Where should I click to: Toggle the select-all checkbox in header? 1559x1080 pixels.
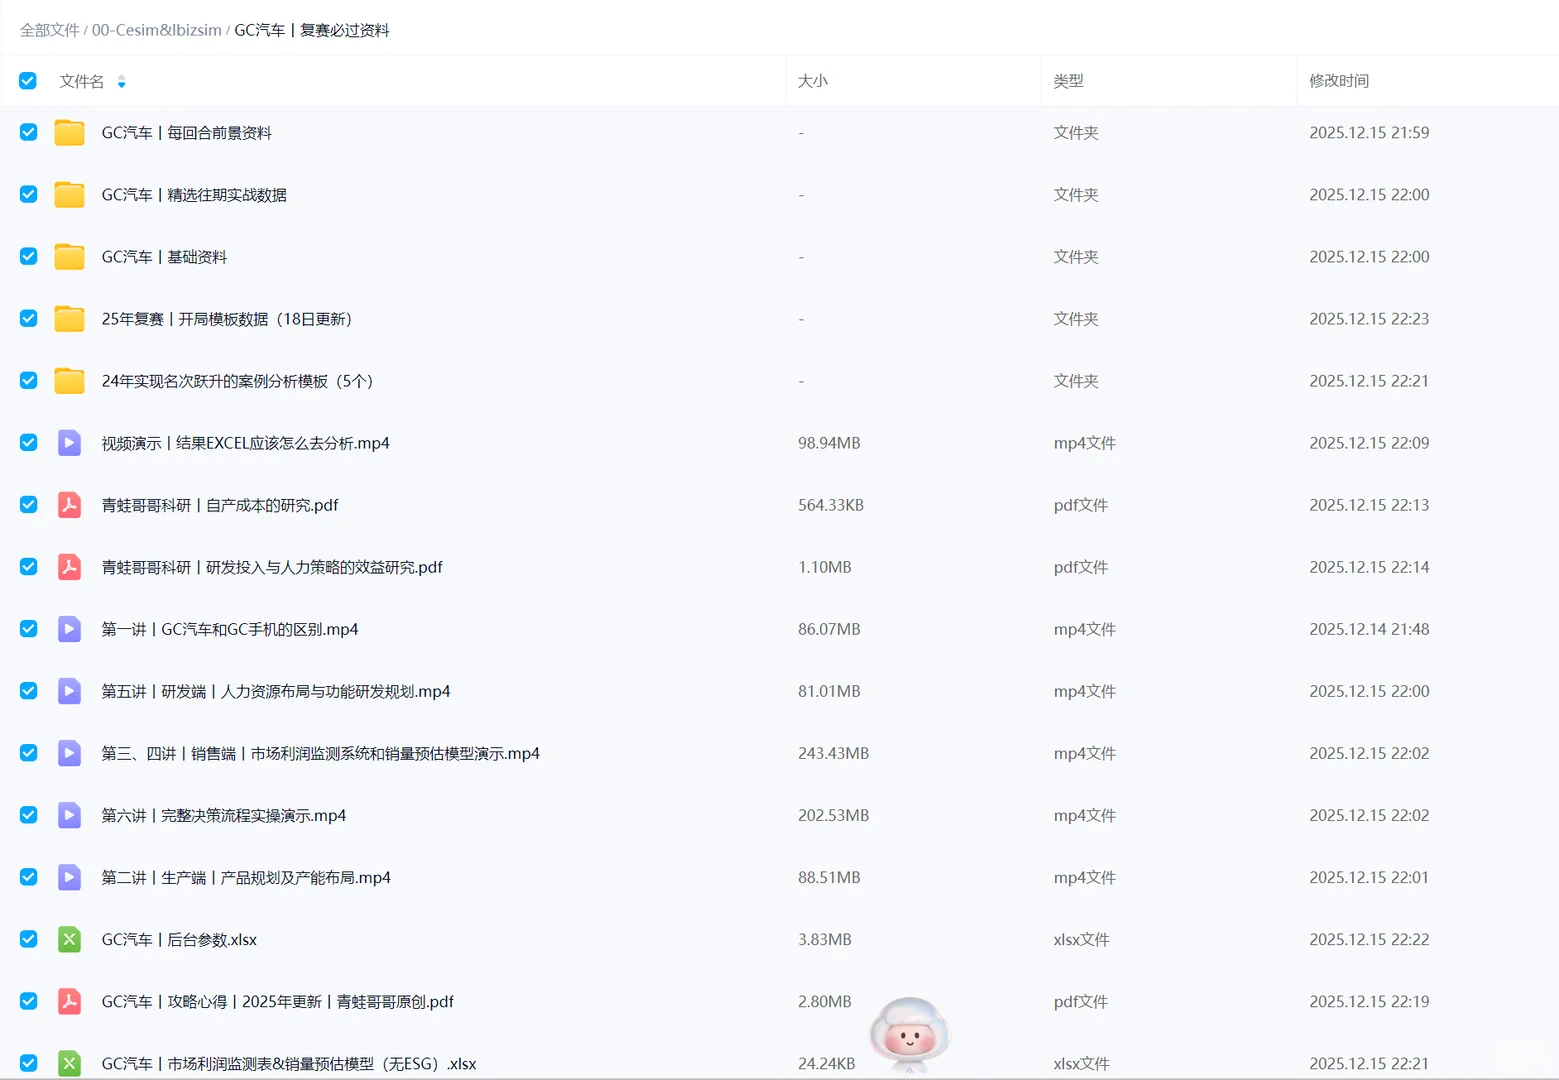point(28,81)
